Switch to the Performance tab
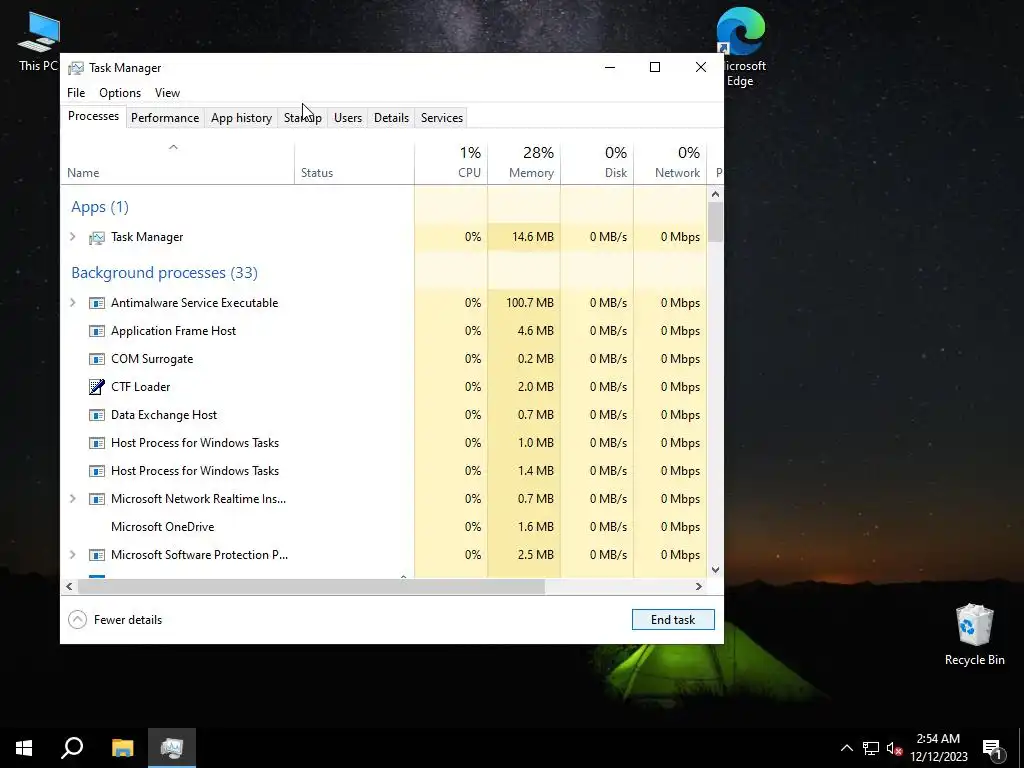Screen dimensions: 1024x768 coord(165,118)
